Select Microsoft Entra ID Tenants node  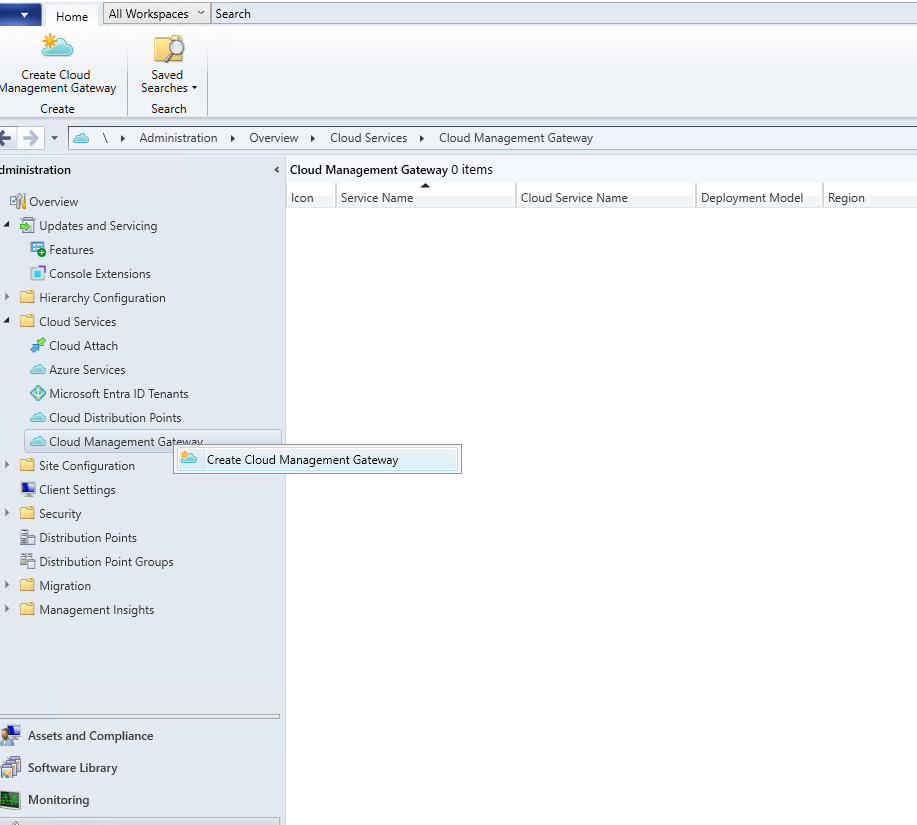tap(118, 394)
